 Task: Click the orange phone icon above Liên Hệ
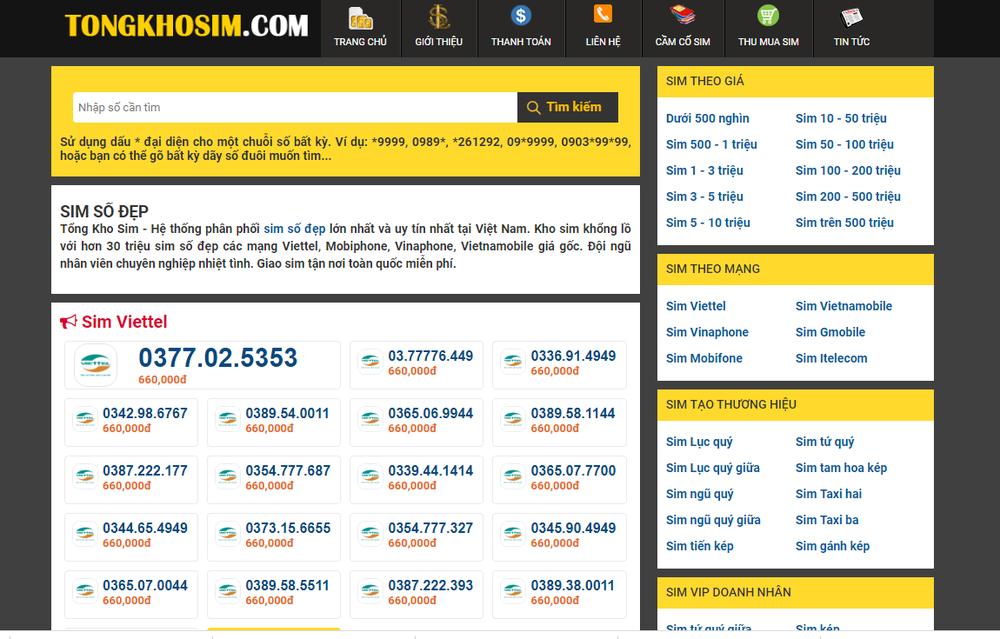click(x=603, y=14)
